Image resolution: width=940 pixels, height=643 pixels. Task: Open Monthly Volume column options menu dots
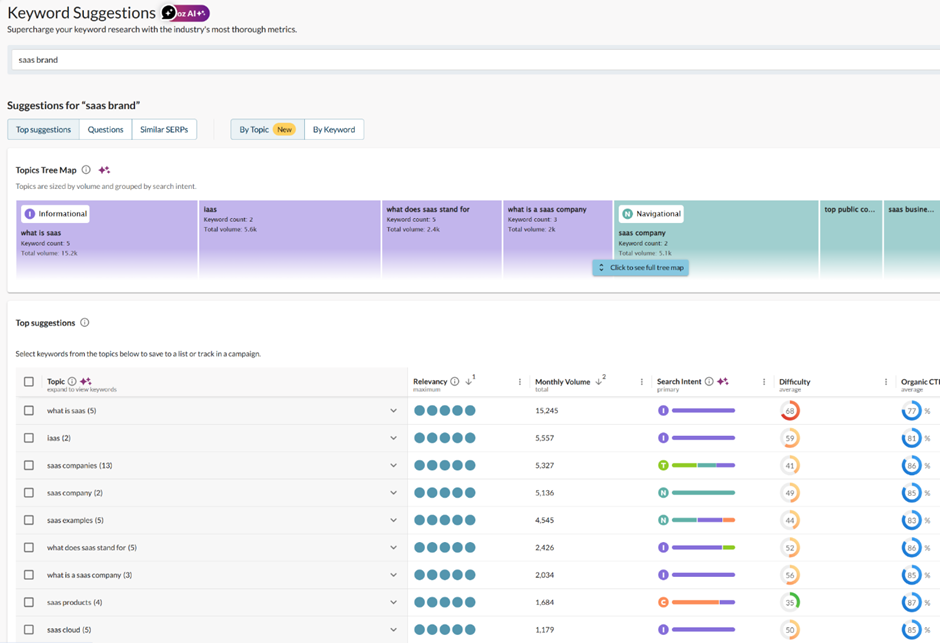641,382
